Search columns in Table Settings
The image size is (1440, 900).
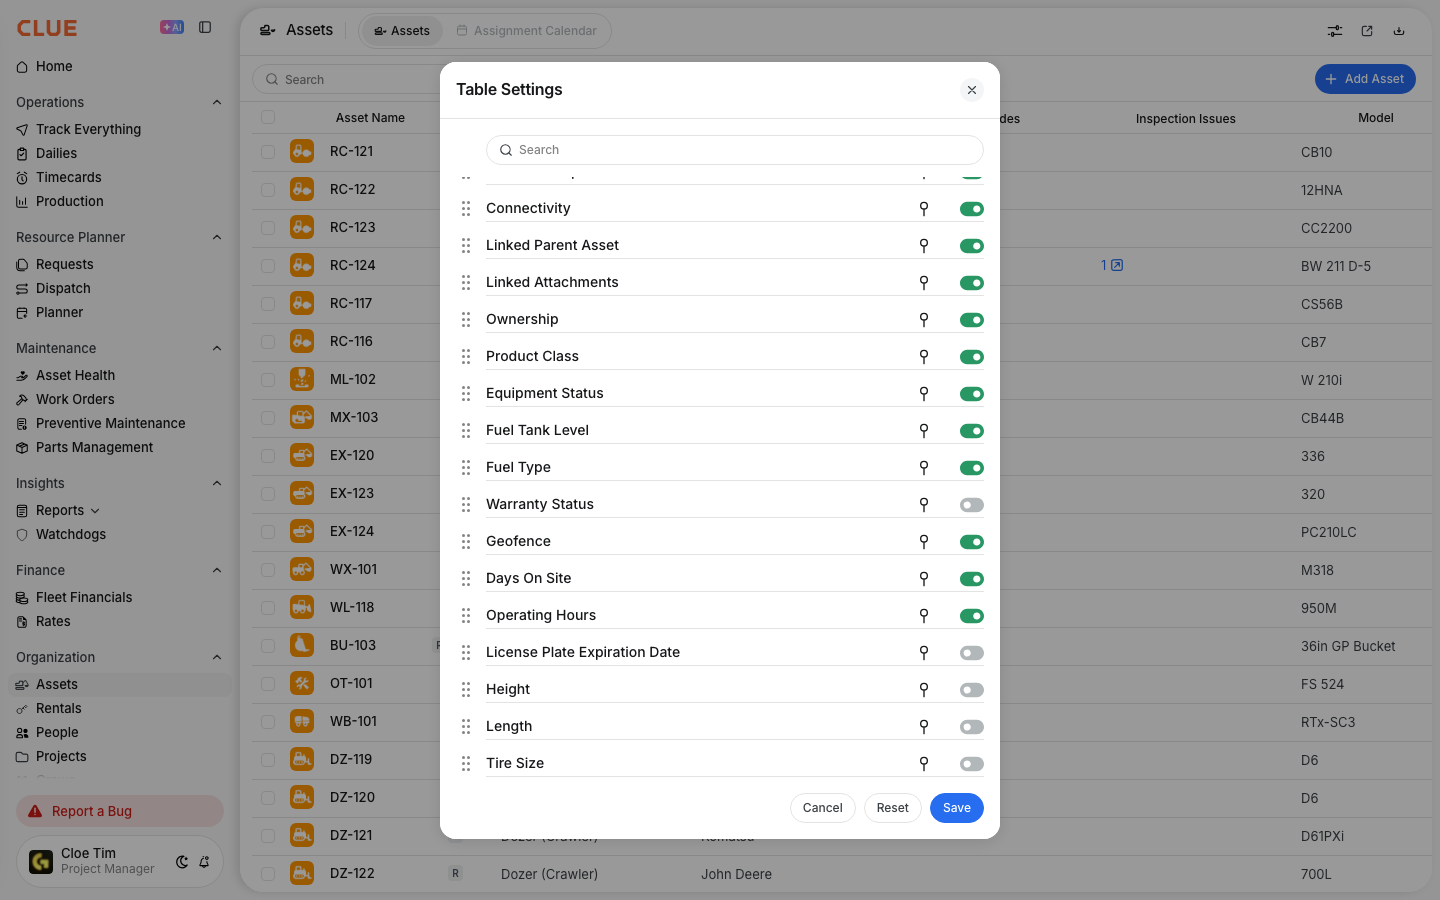point(735,150)
